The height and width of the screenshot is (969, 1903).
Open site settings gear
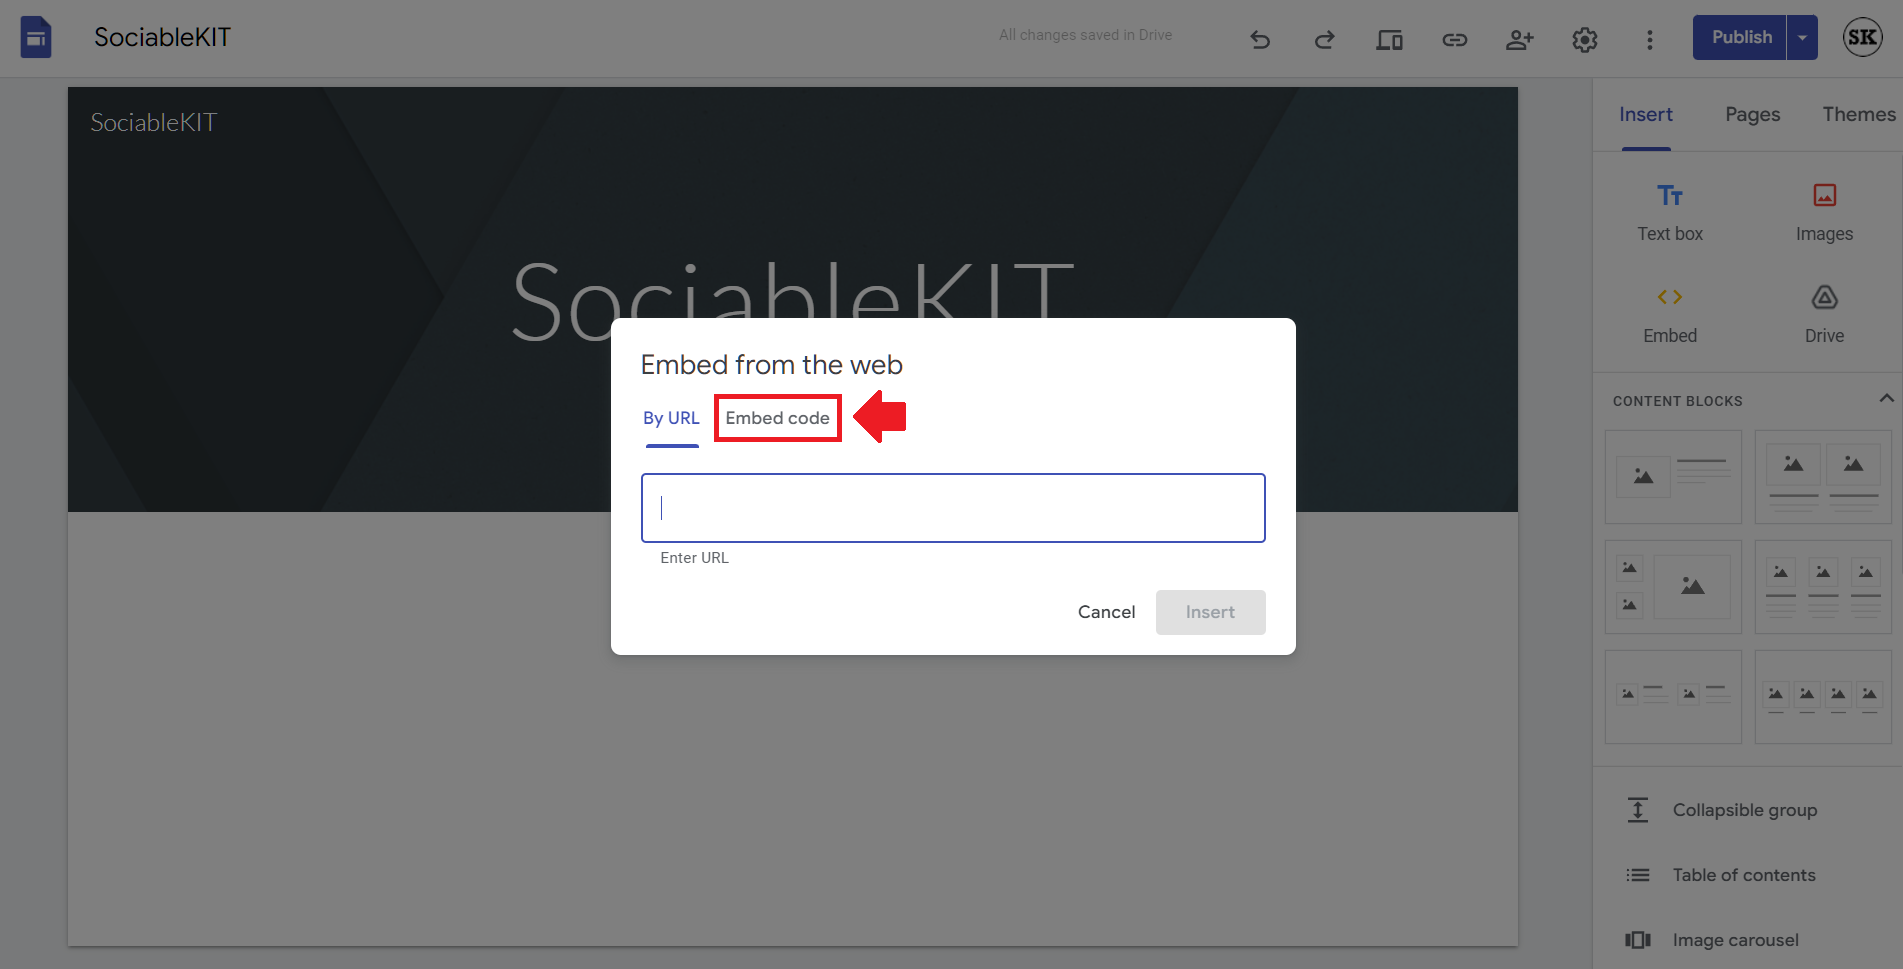coord(1584,40)
